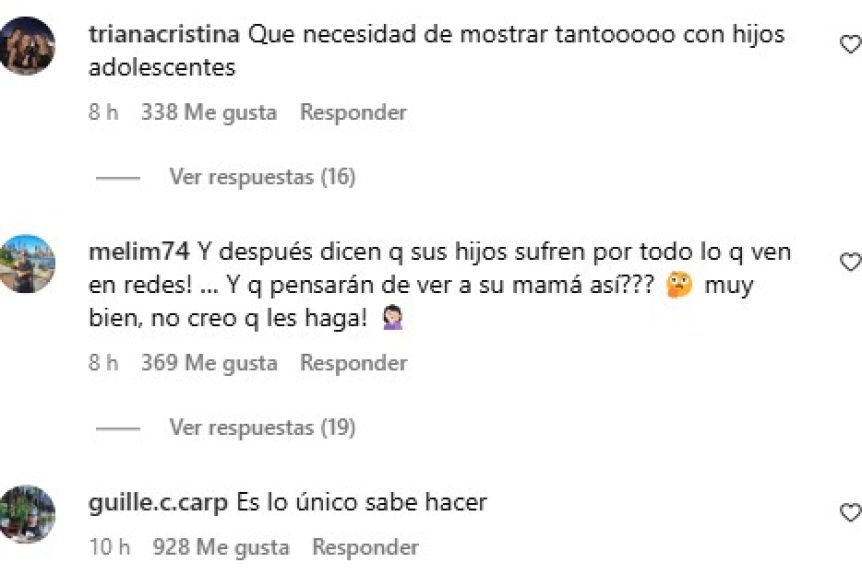
Task: Like trianacristina's comment with the heart
Action: (x=852, y=45)
